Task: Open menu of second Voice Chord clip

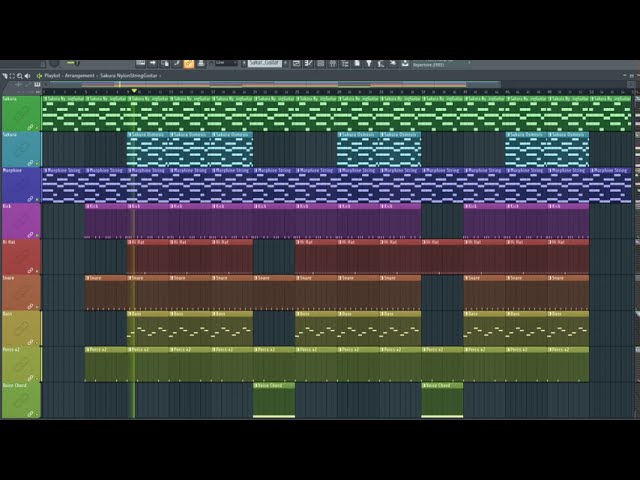Action: pyautogui.click(x=424, y=386)
